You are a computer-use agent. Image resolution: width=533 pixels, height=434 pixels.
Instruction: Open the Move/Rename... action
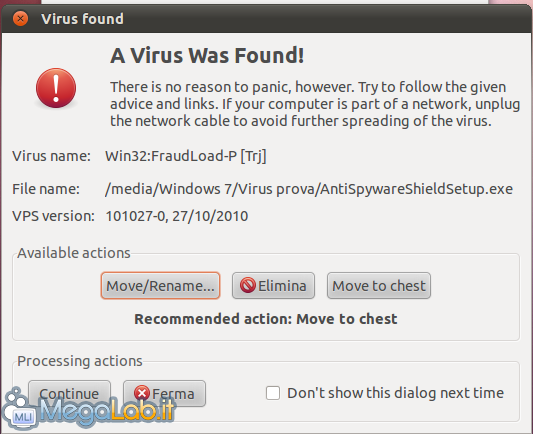pos(160,285)
